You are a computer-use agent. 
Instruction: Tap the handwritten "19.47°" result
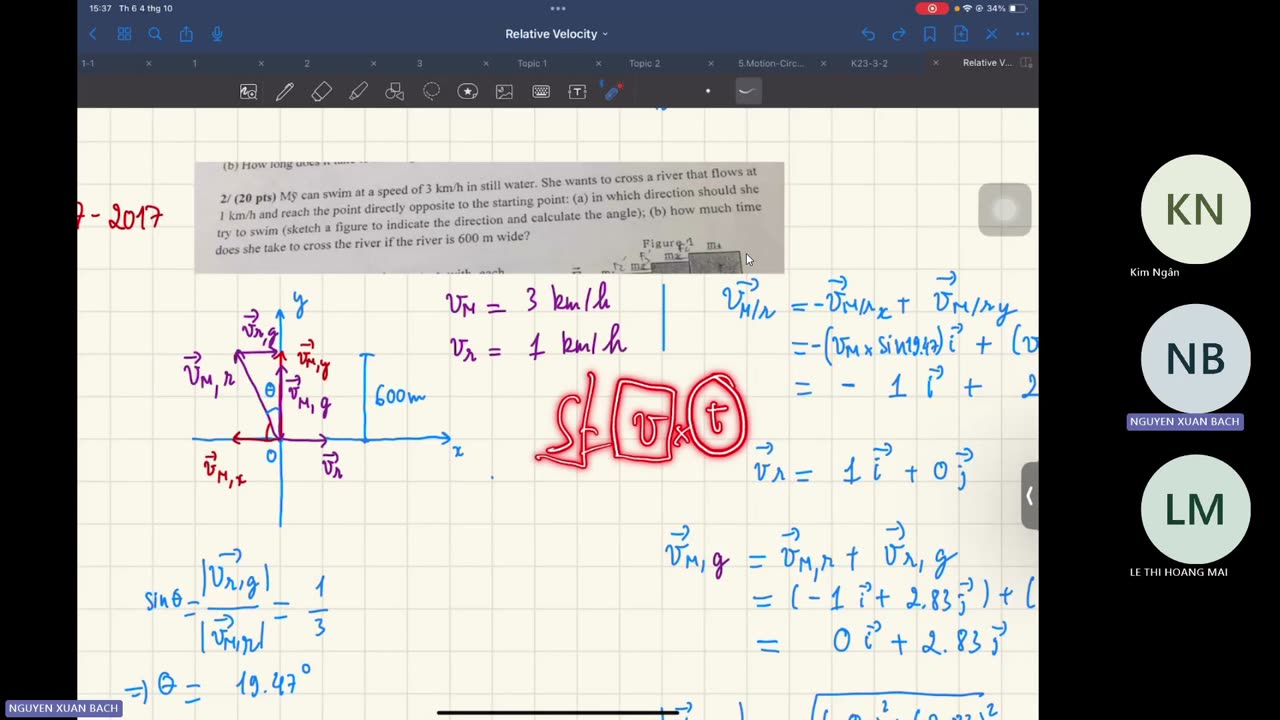point(274,685)
